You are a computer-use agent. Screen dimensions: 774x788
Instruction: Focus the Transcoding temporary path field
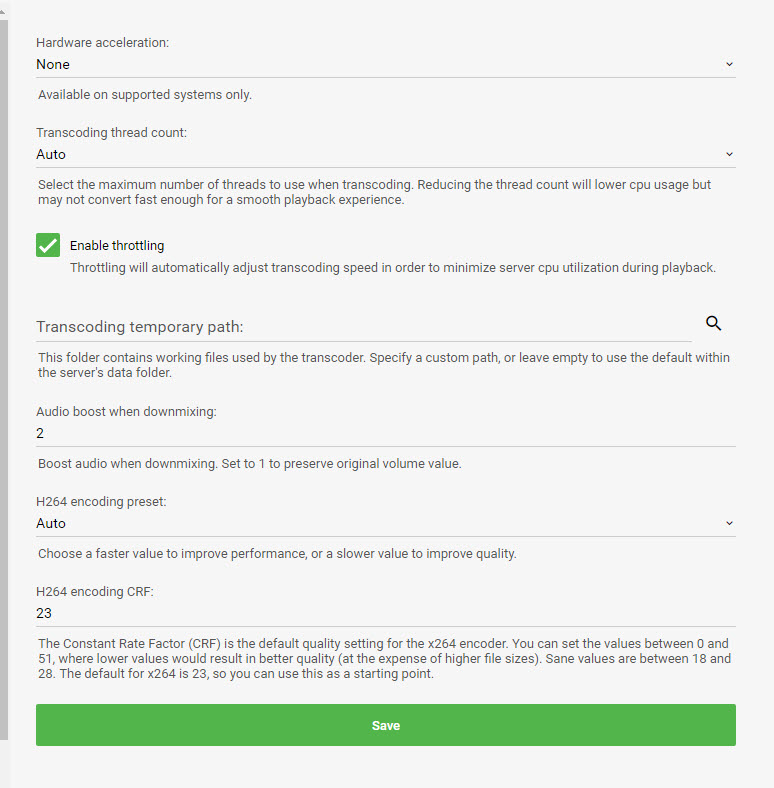click(x=360, y=327)
